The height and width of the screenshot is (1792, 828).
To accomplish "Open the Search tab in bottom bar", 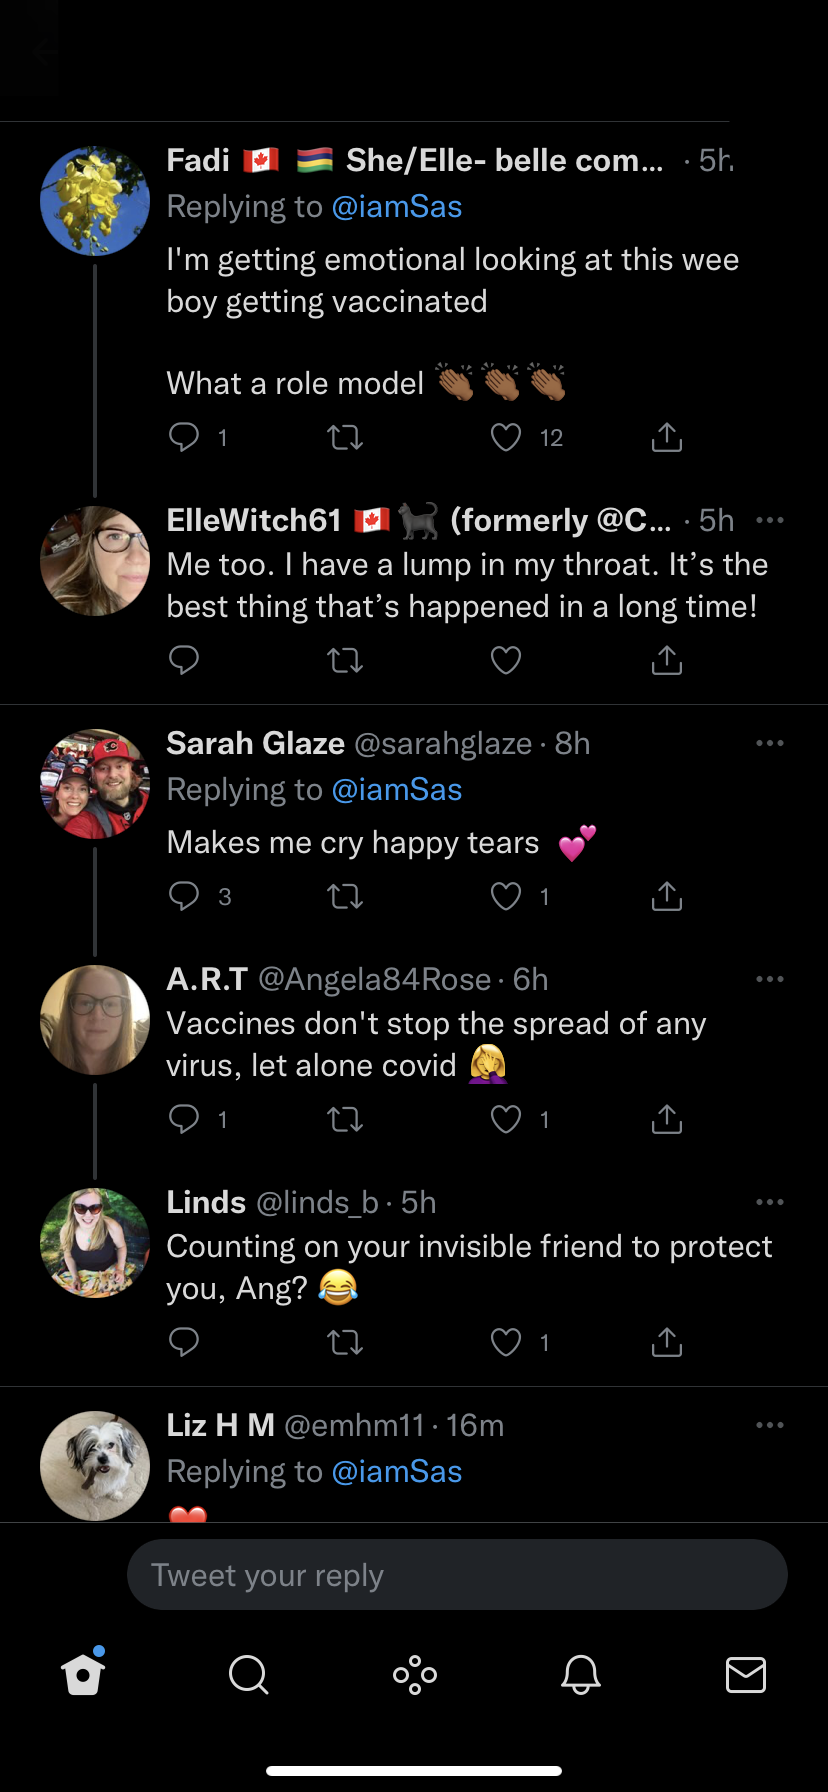I will (248, 1674).
